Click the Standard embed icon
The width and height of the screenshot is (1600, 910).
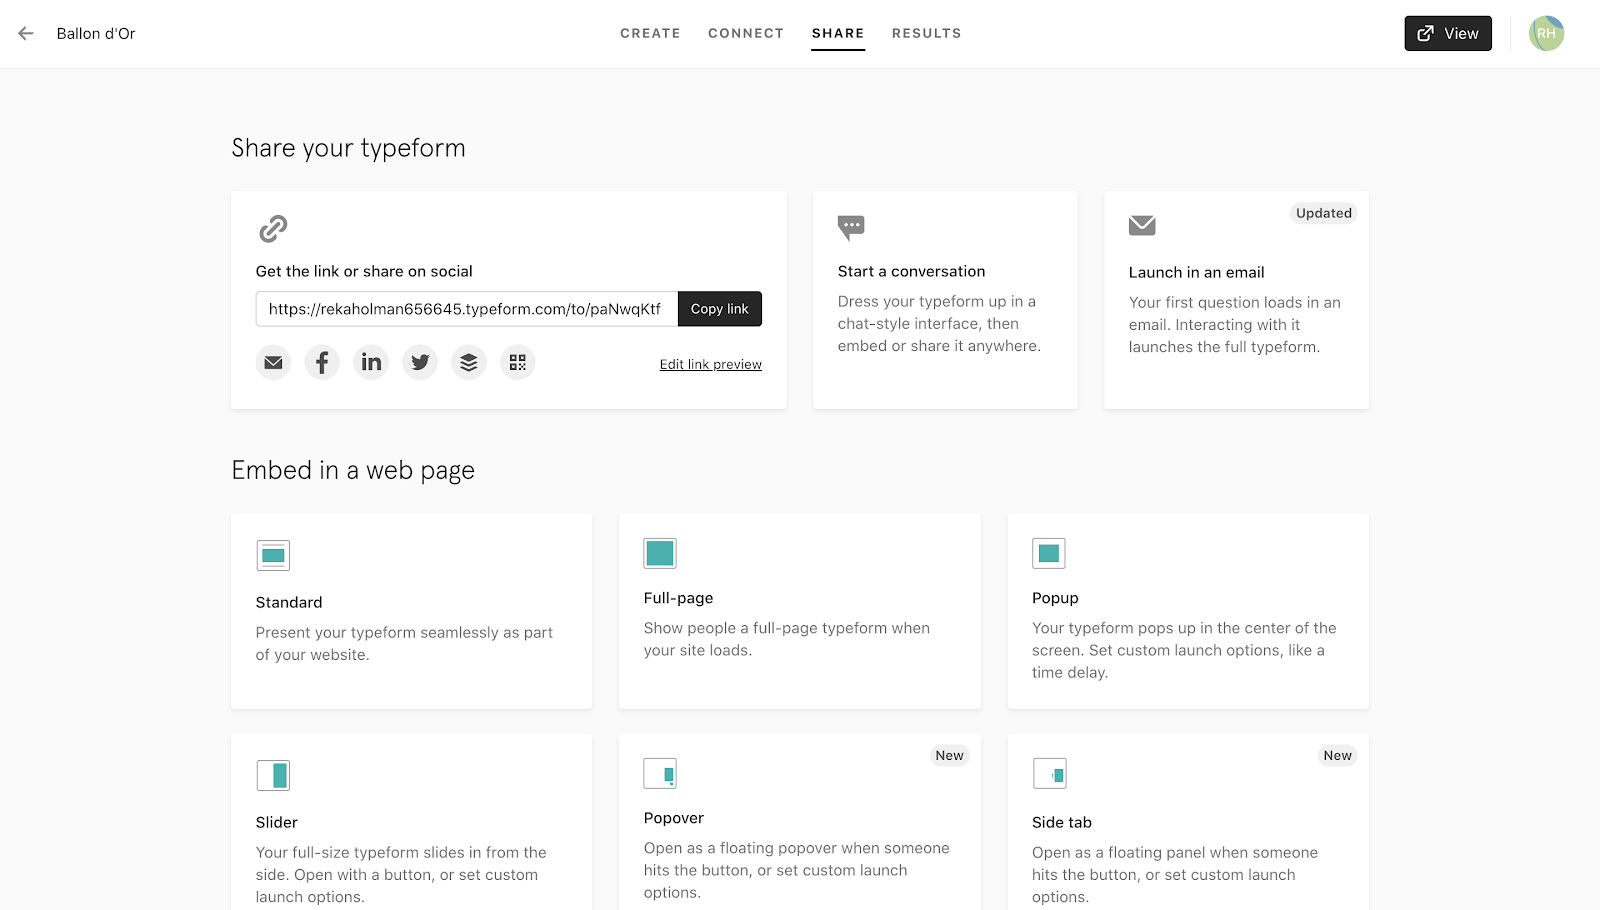[x=273, y=555]
